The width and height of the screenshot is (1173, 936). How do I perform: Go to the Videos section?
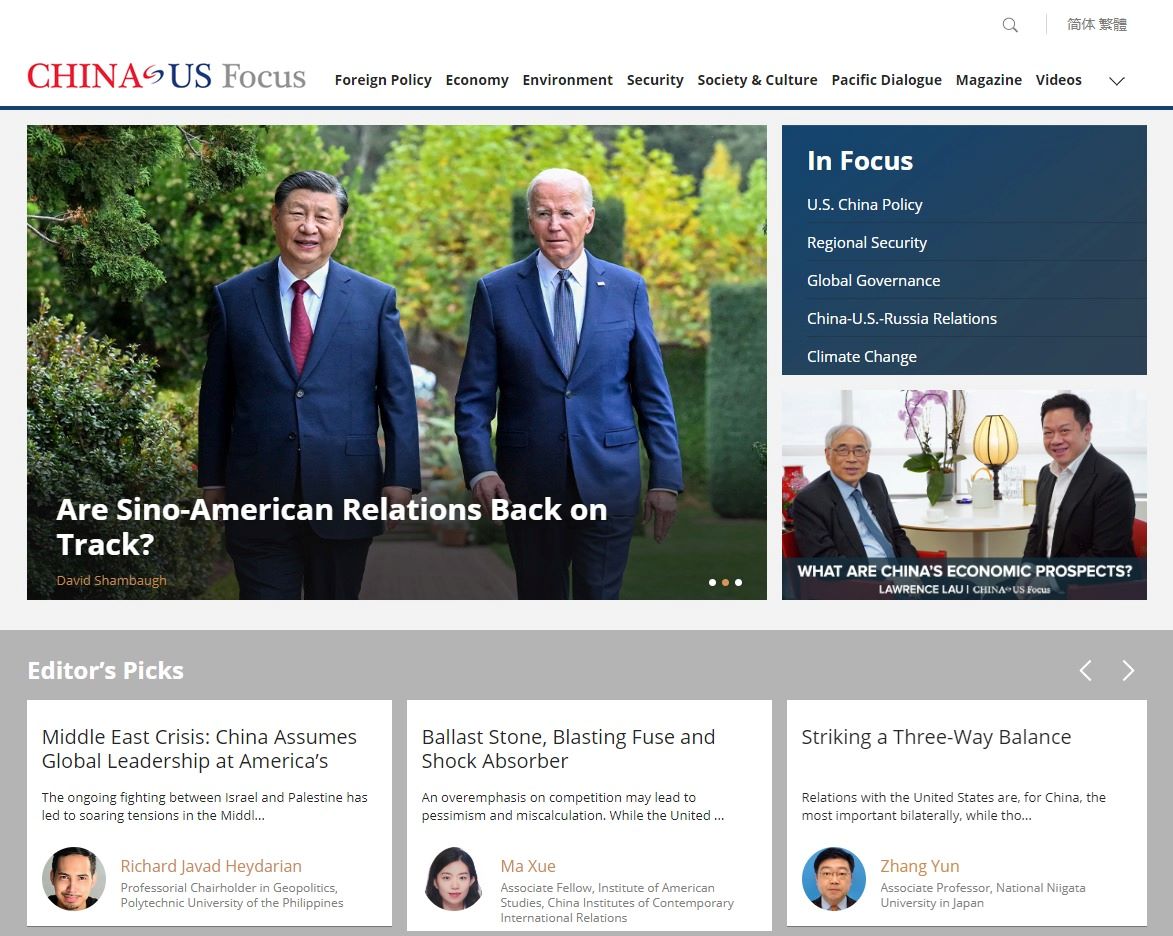tap(1059, 80)
